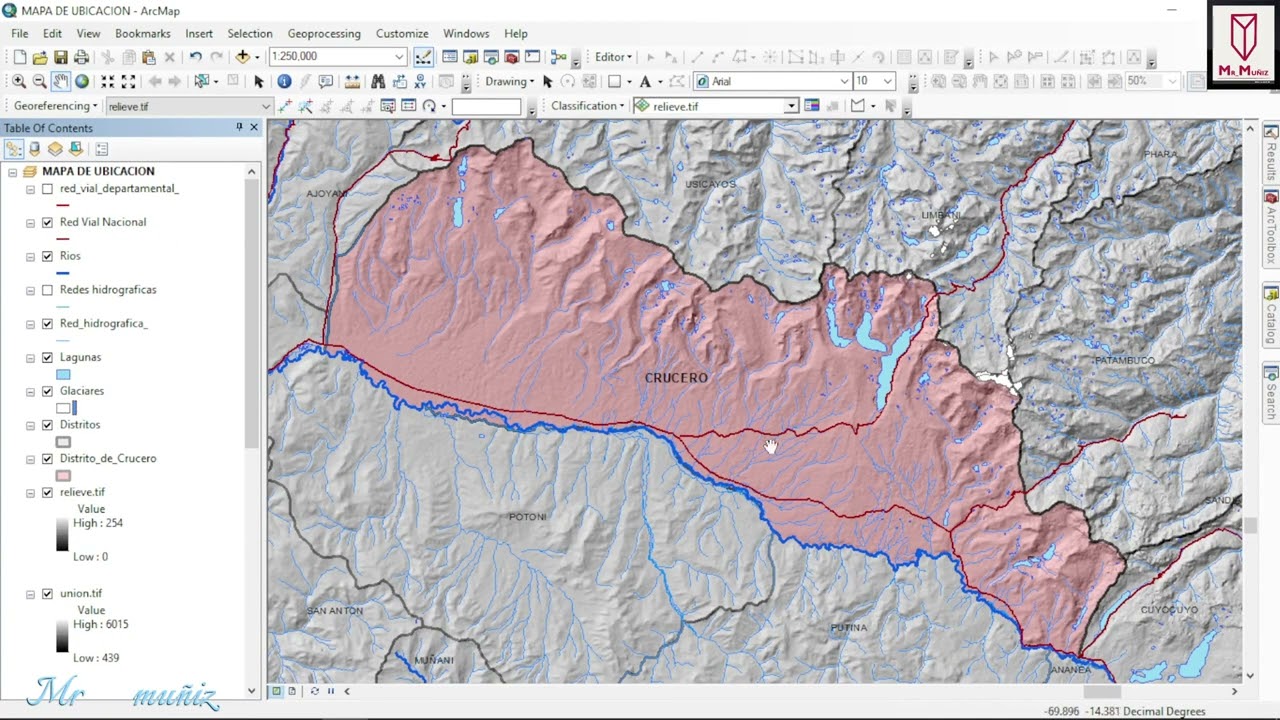
Task: Open the font size 10 dropdown
Action: [887, 81]
